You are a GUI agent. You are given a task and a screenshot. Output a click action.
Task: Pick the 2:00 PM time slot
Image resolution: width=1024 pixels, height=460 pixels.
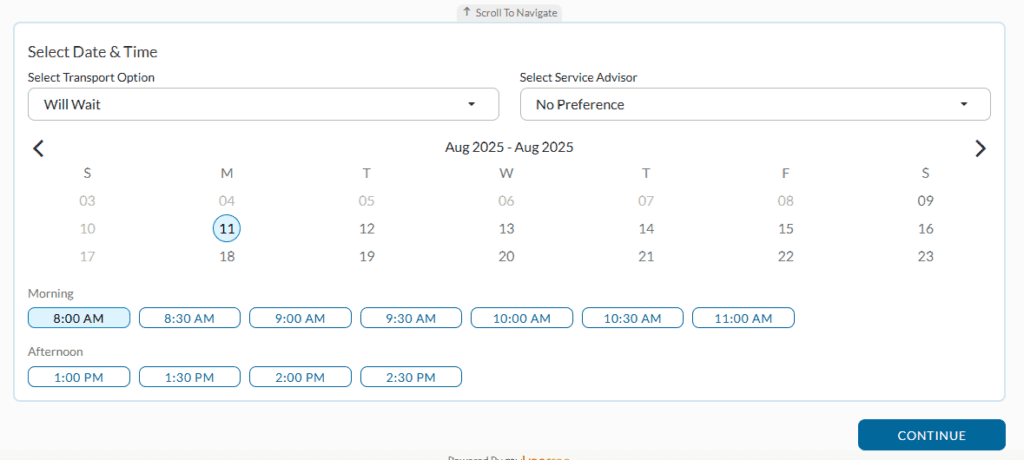coord(300,377)
